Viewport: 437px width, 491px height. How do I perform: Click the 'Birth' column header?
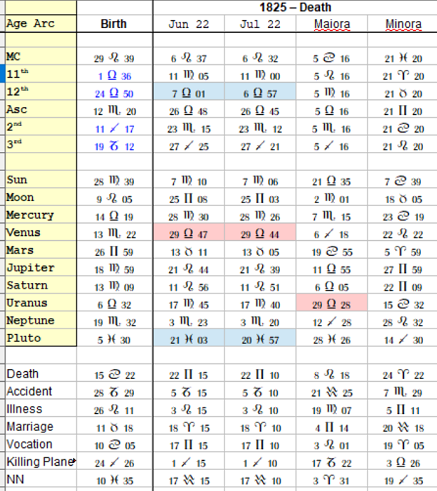click(x=114, y=24)
